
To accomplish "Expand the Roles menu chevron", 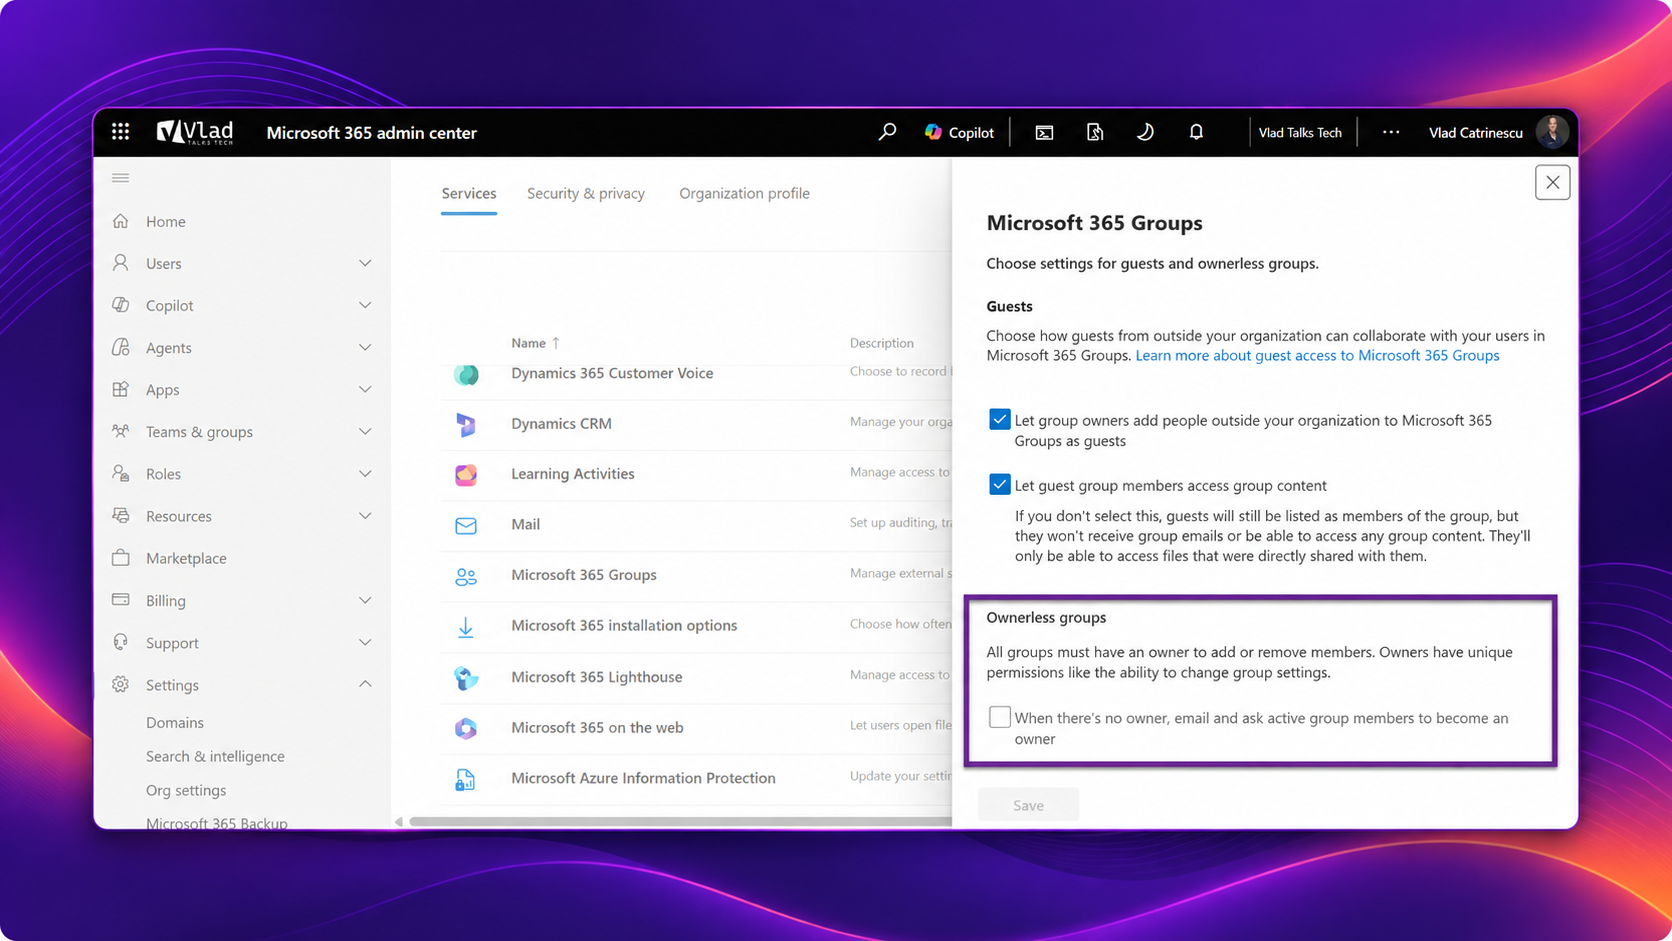I will click(x=365, y=473).
